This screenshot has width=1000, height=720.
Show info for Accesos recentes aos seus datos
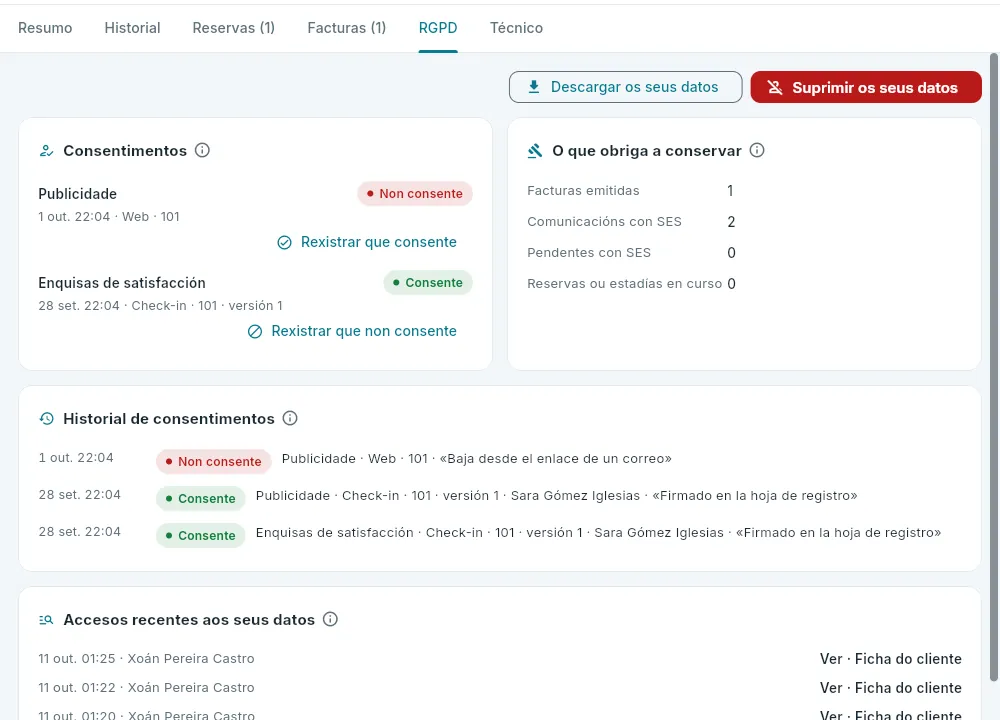(x=330, y=619)
